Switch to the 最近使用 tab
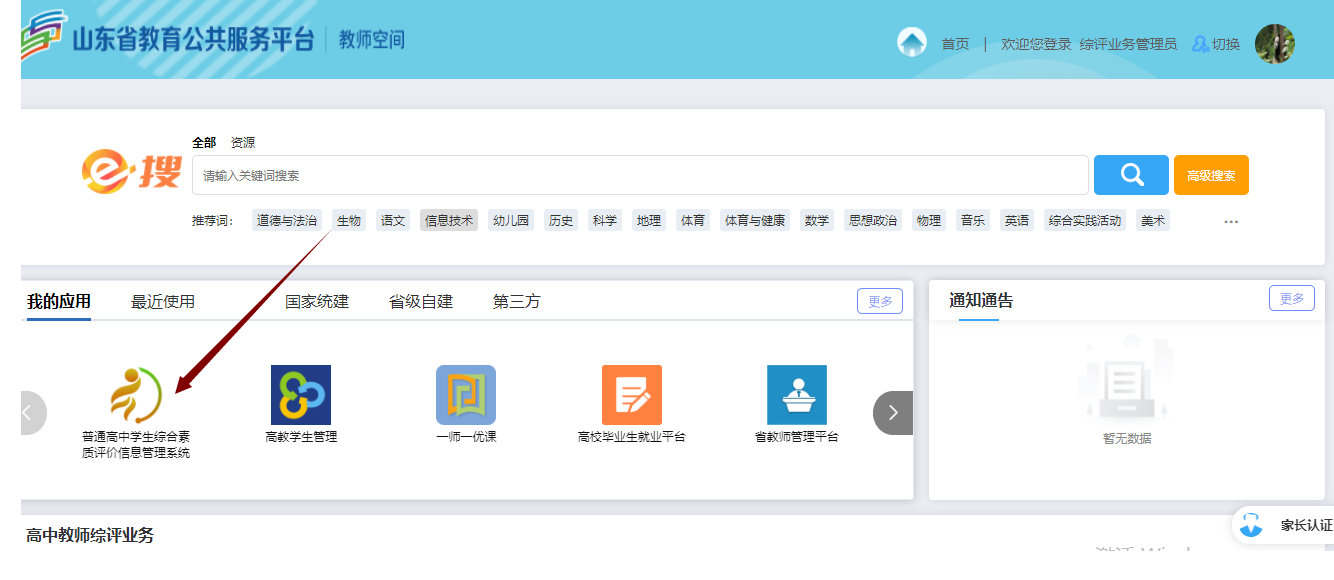The image size is (1334, 580). pos(163,301)
